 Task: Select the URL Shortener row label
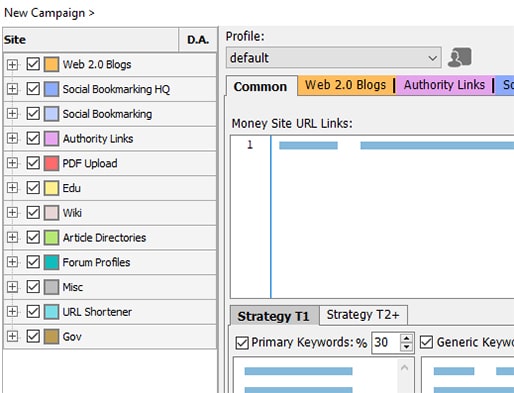pos(97,312)
